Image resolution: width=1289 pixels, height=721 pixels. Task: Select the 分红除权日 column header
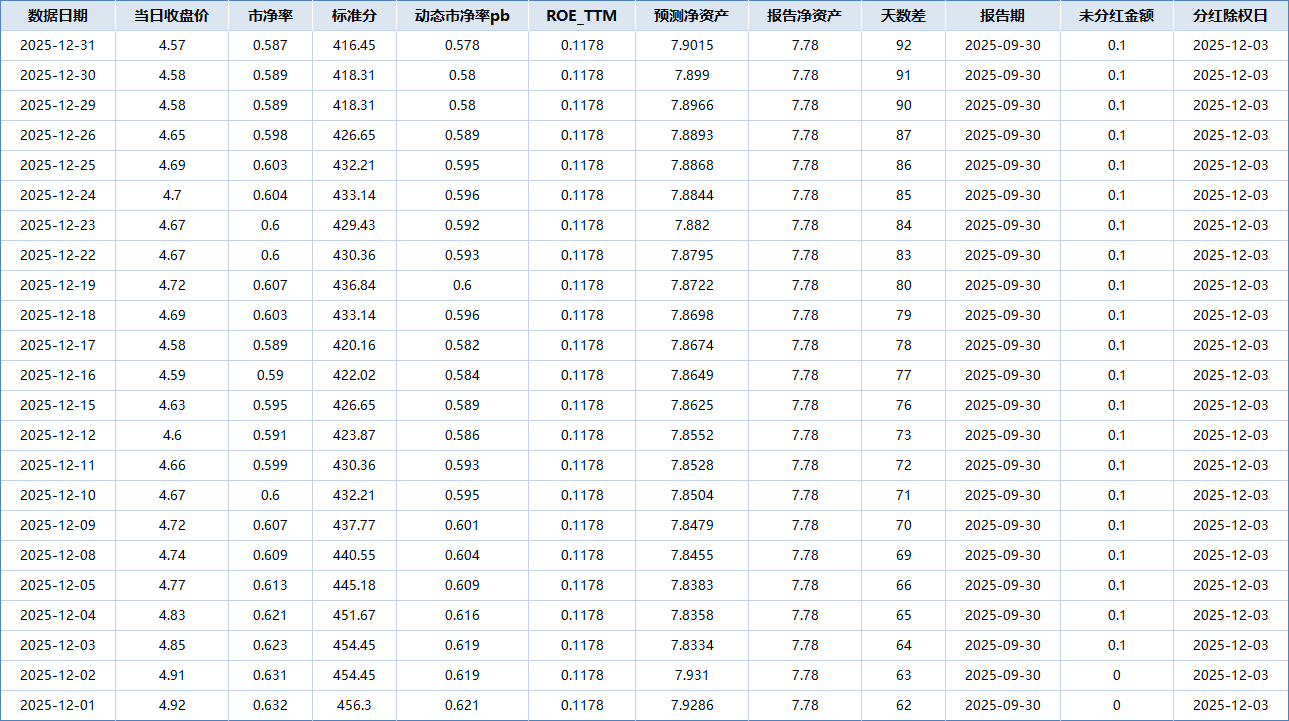pyautogui.click(x=1230, y=16)
